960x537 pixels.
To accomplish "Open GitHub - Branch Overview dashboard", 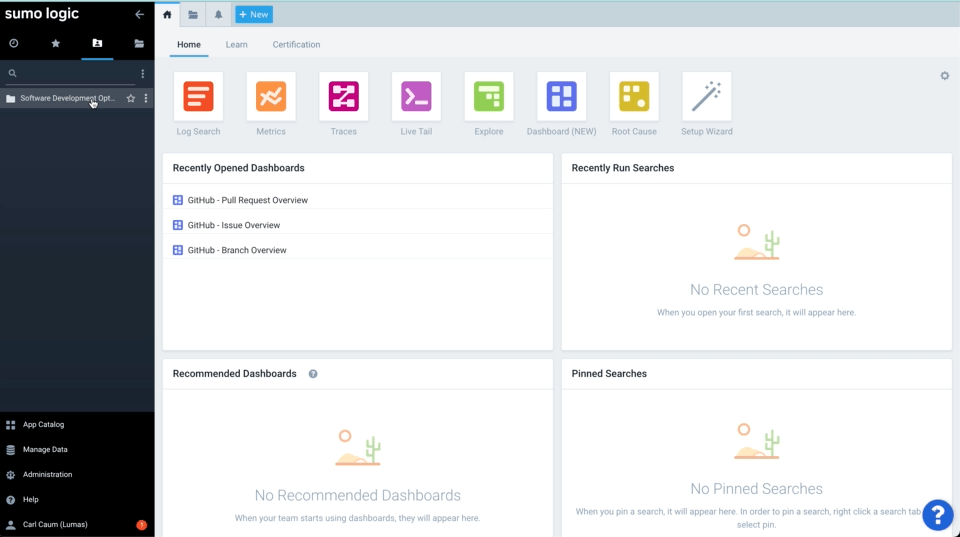I will (x=237, y=250).
